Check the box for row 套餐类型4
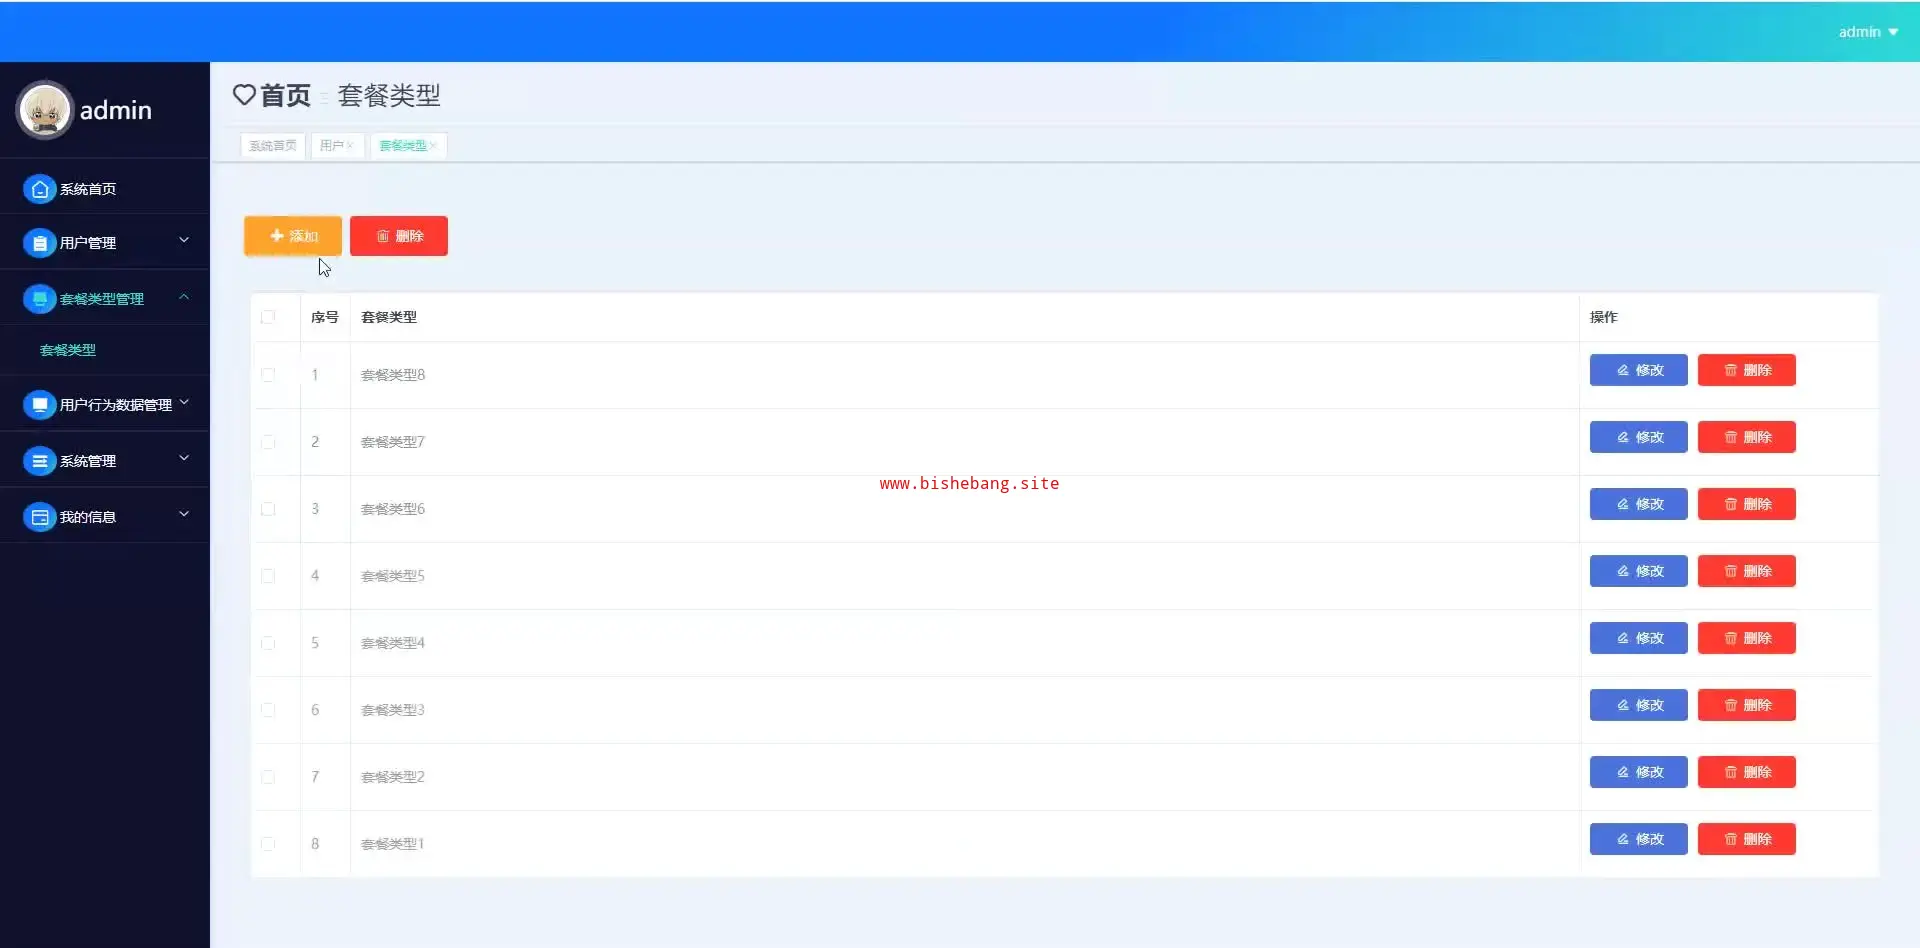Viewport: 1920px width, 948px height. point(268,643)
